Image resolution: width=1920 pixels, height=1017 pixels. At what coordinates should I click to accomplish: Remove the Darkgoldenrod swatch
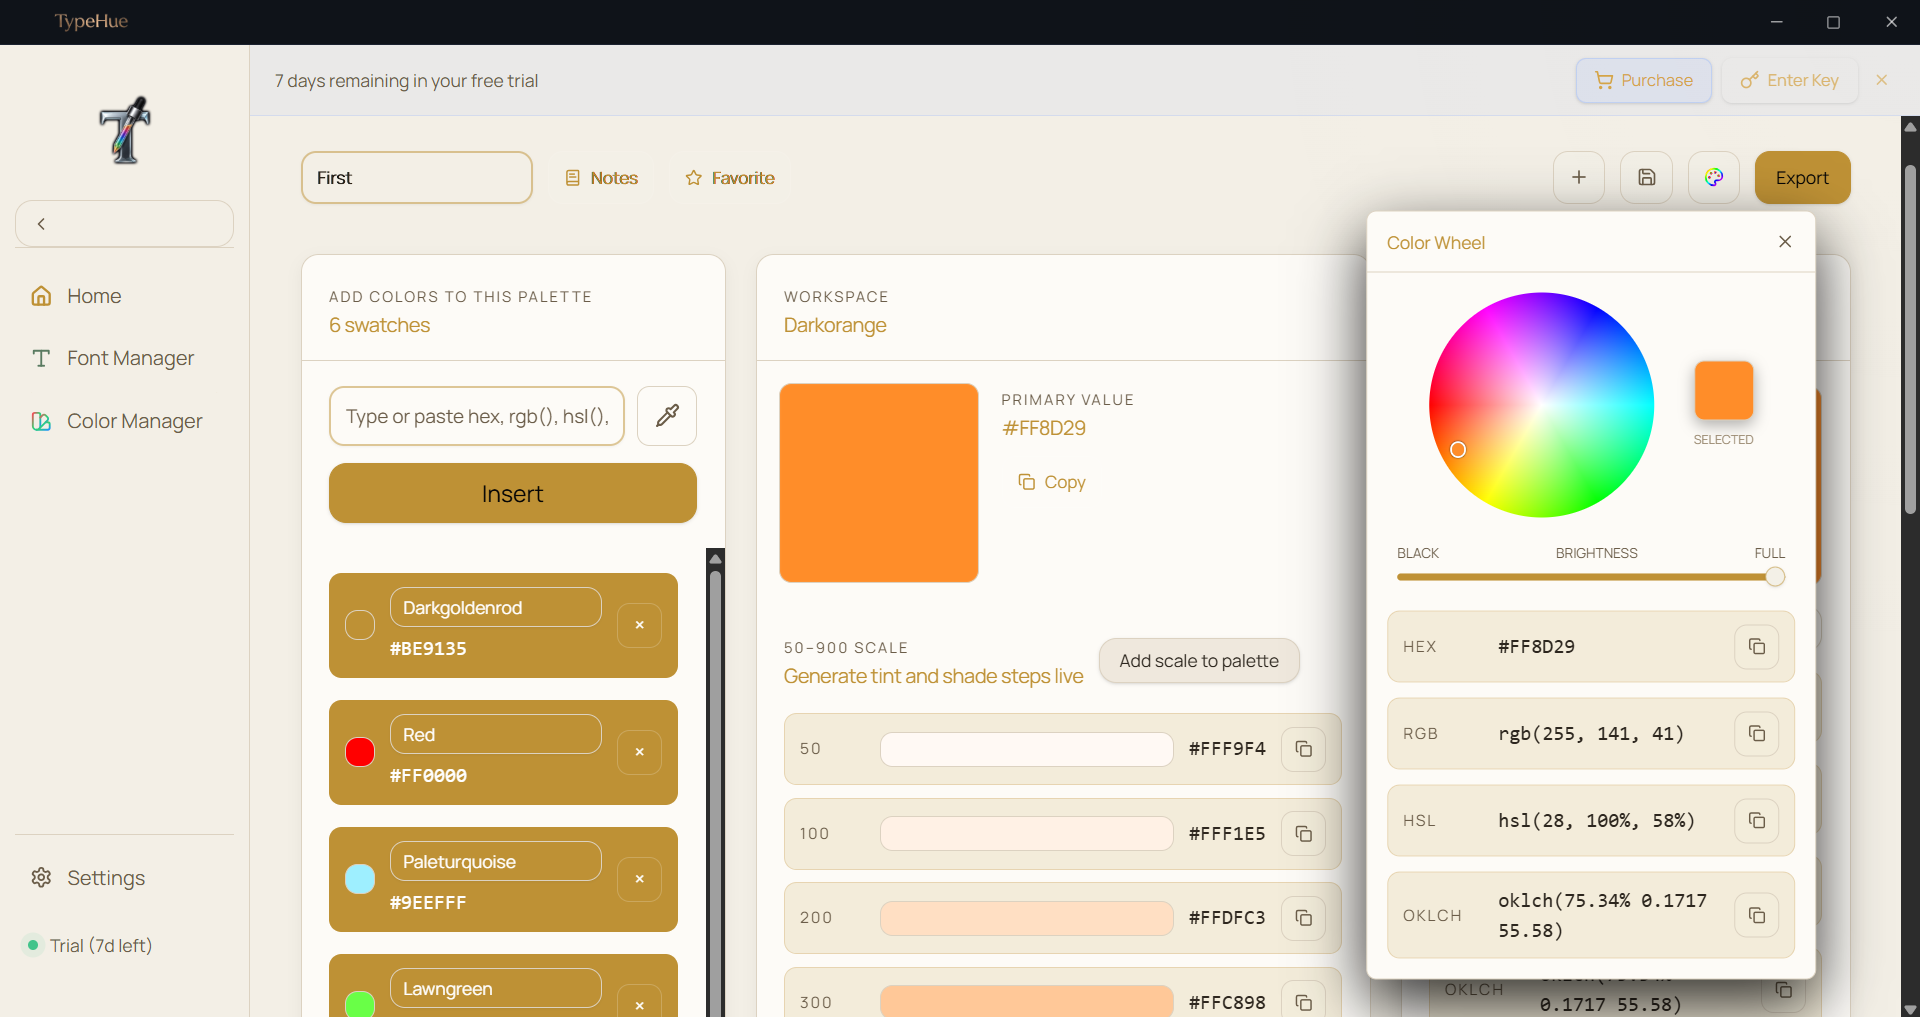pos(640,625)
